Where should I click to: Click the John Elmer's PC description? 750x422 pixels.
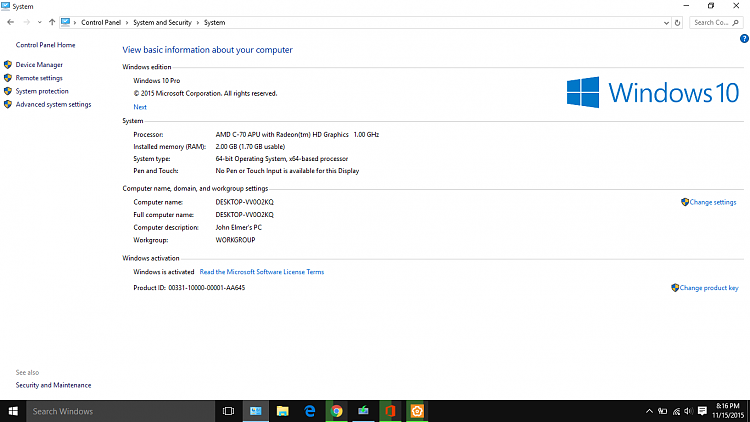point(238,228)
